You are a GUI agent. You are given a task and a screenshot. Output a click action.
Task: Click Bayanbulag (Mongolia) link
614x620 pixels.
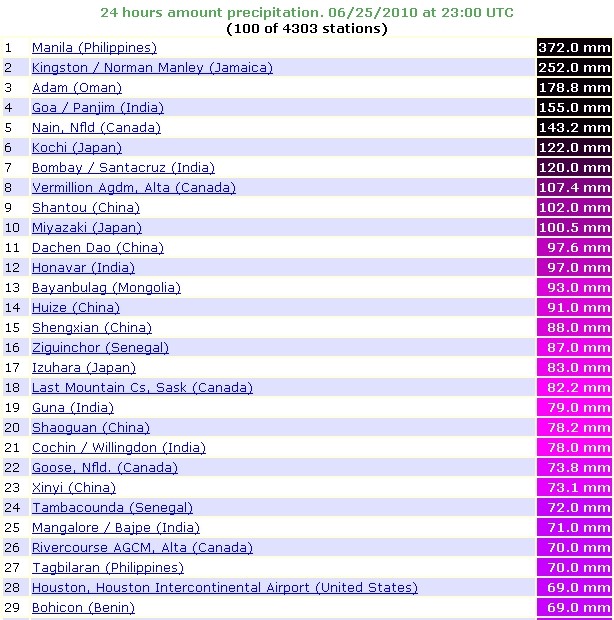coord(106,288)
